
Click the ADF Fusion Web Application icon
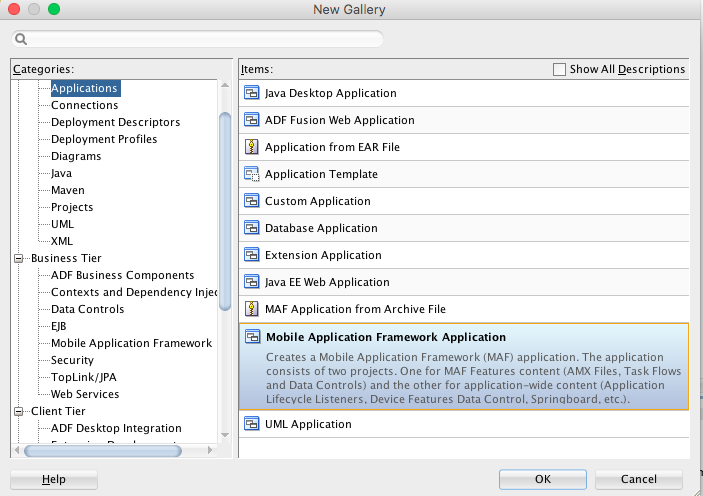coord(252,120)
